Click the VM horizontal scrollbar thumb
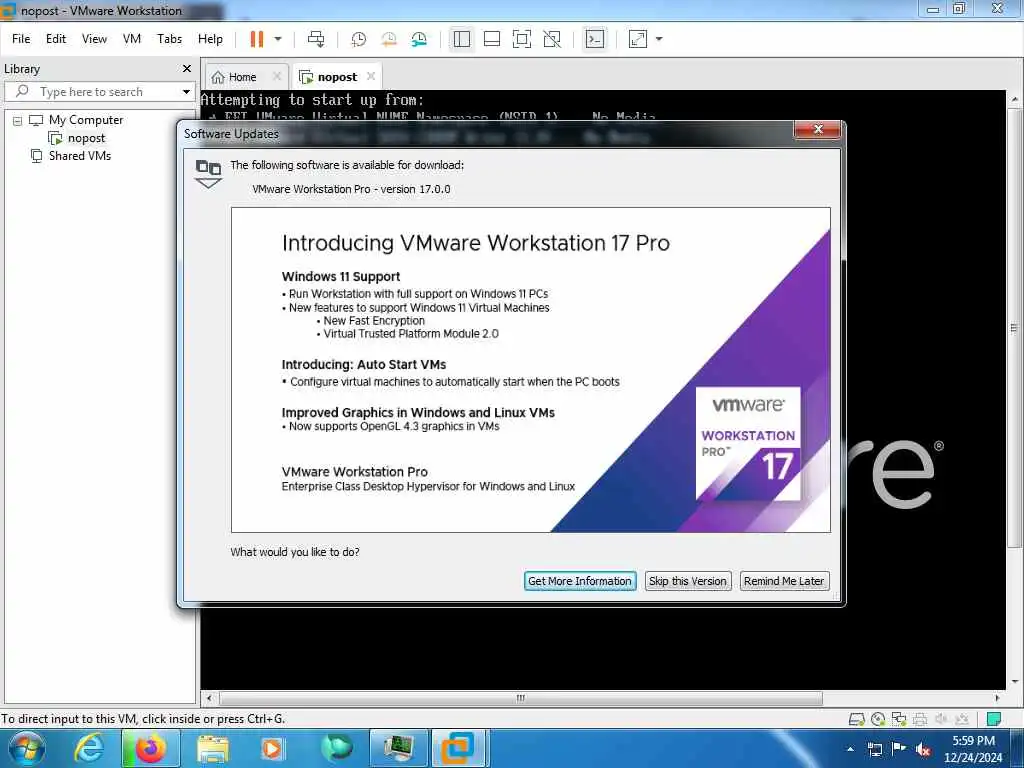This screenshot has height=768, width=1024. point(520,698)
